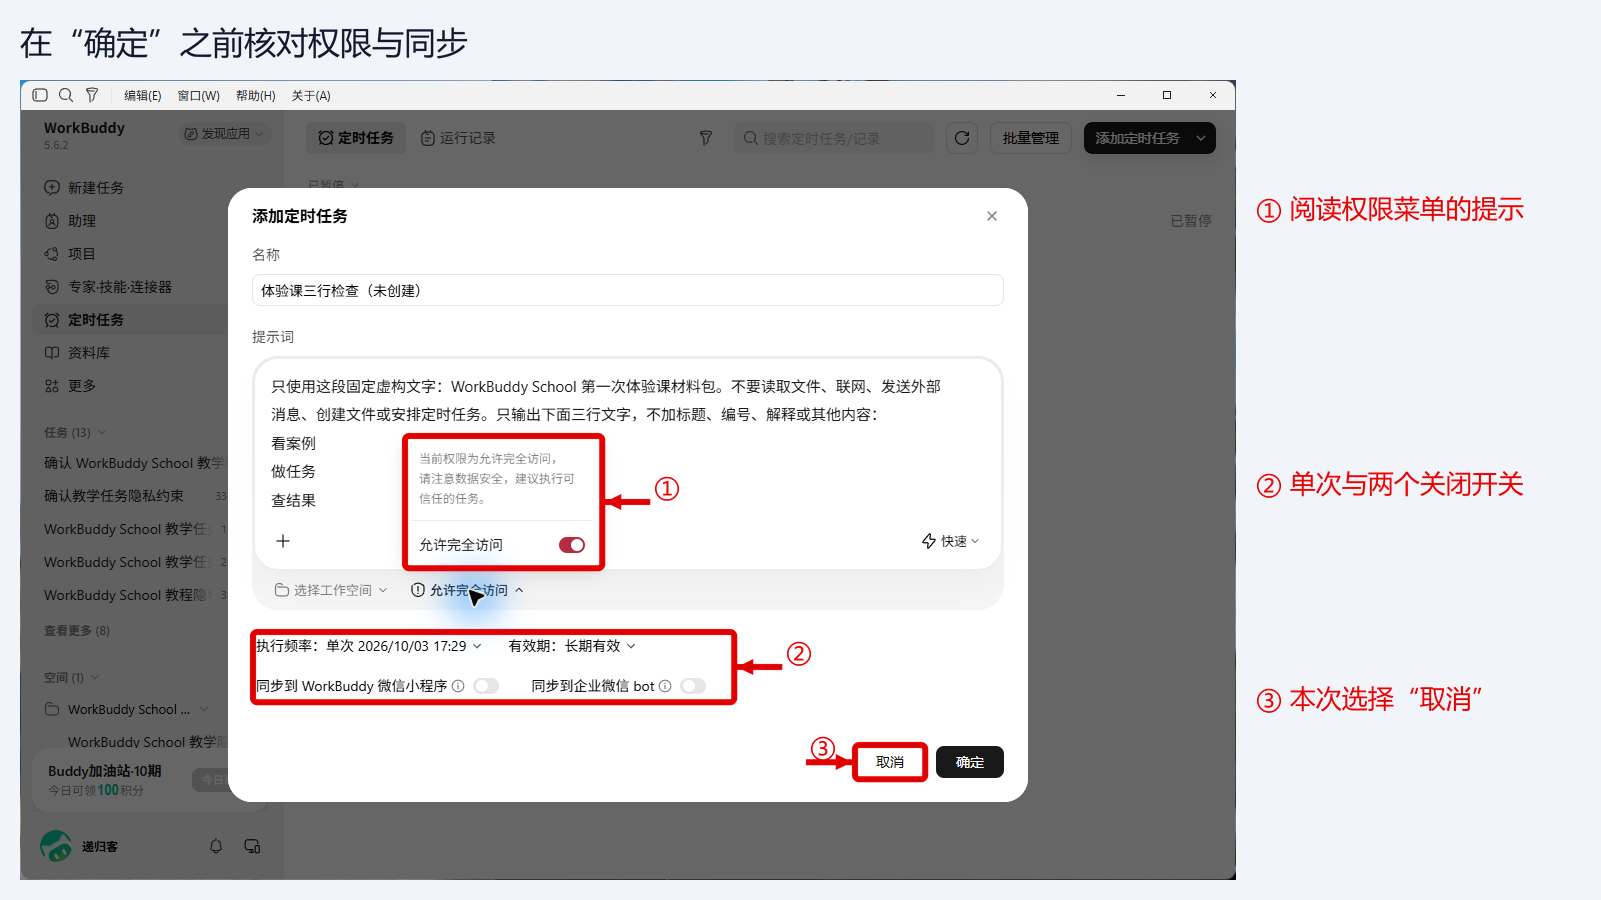
Task: Open the 窗口(W) menu
Action: [198, 96]
